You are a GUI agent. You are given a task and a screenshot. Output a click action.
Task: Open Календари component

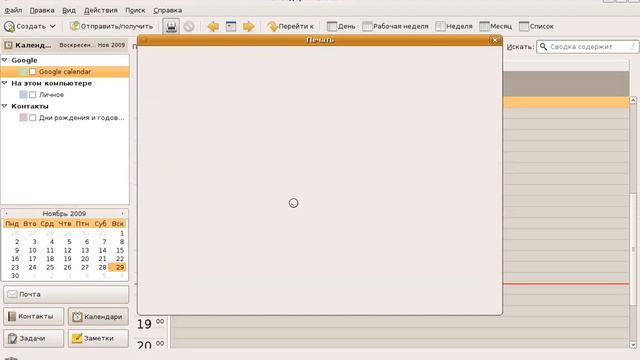[98, 316]
